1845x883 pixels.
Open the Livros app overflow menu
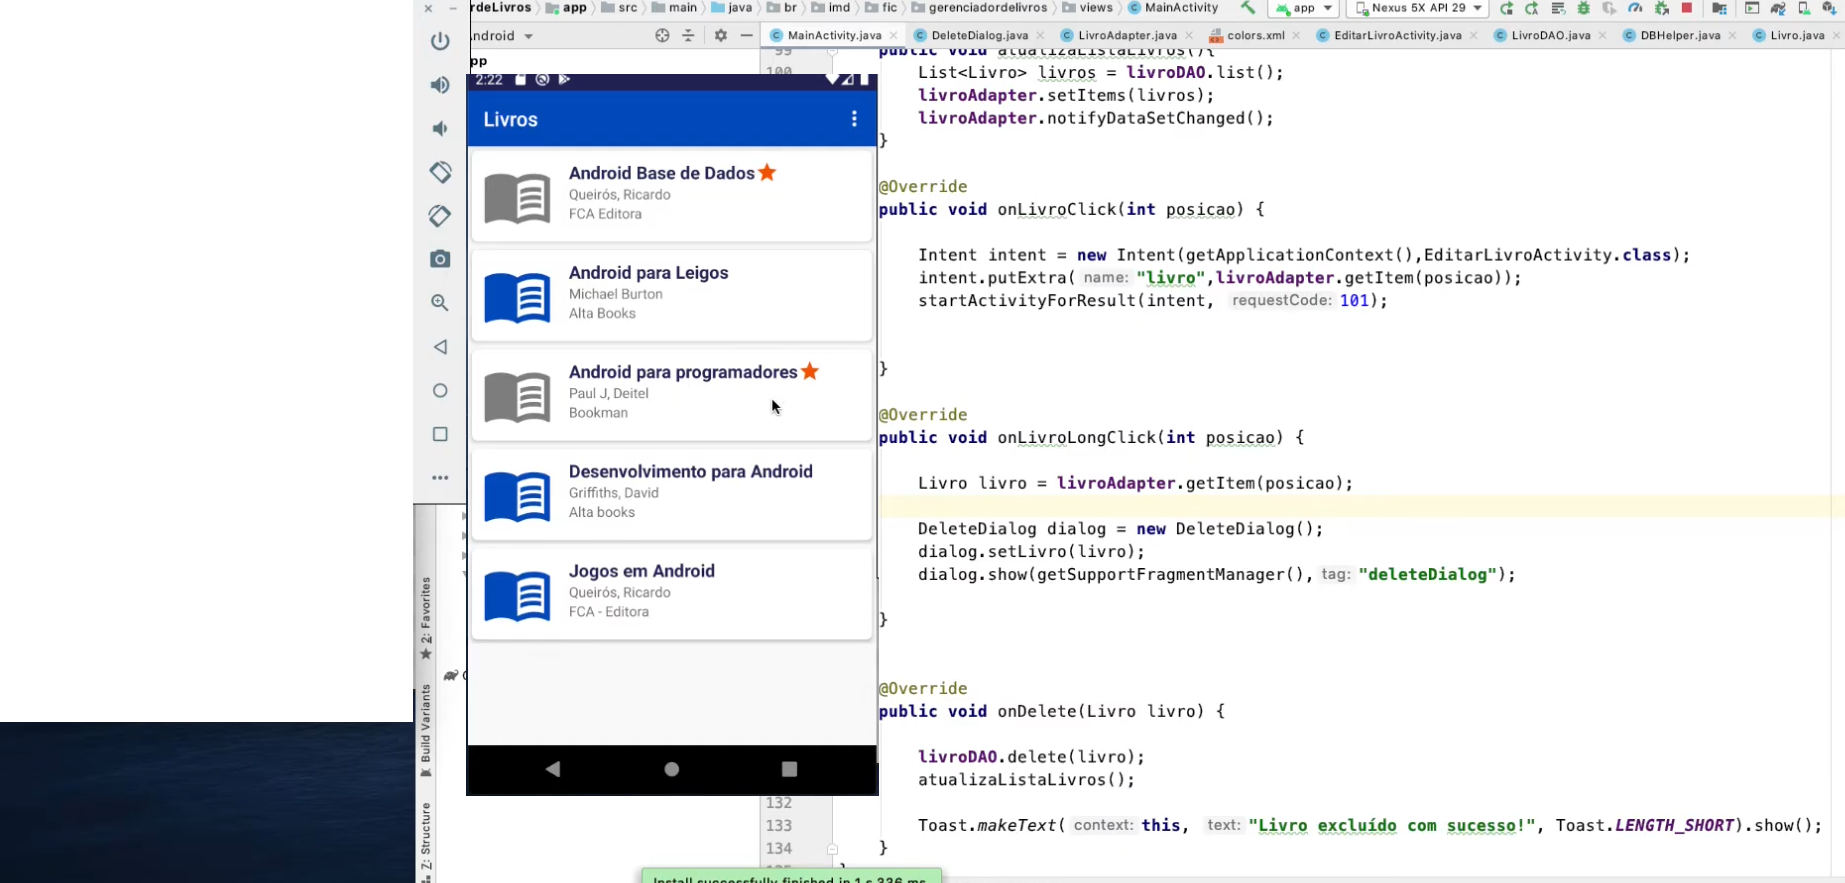coord(854,119)
